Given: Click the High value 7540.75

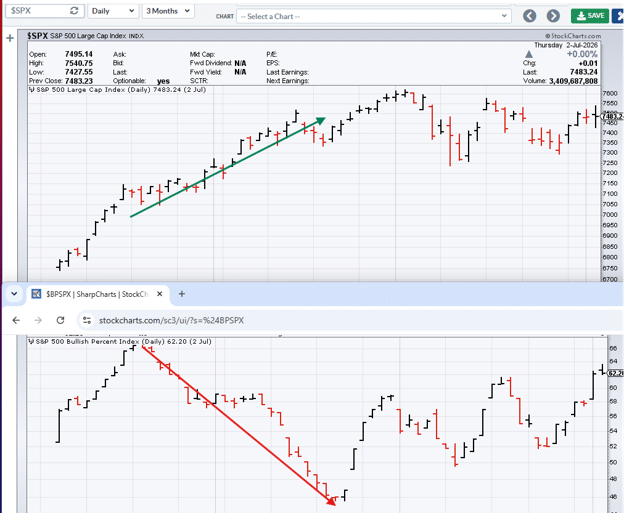Looking at the screenshot, I should pyautogui.click(x=79, y=63).
